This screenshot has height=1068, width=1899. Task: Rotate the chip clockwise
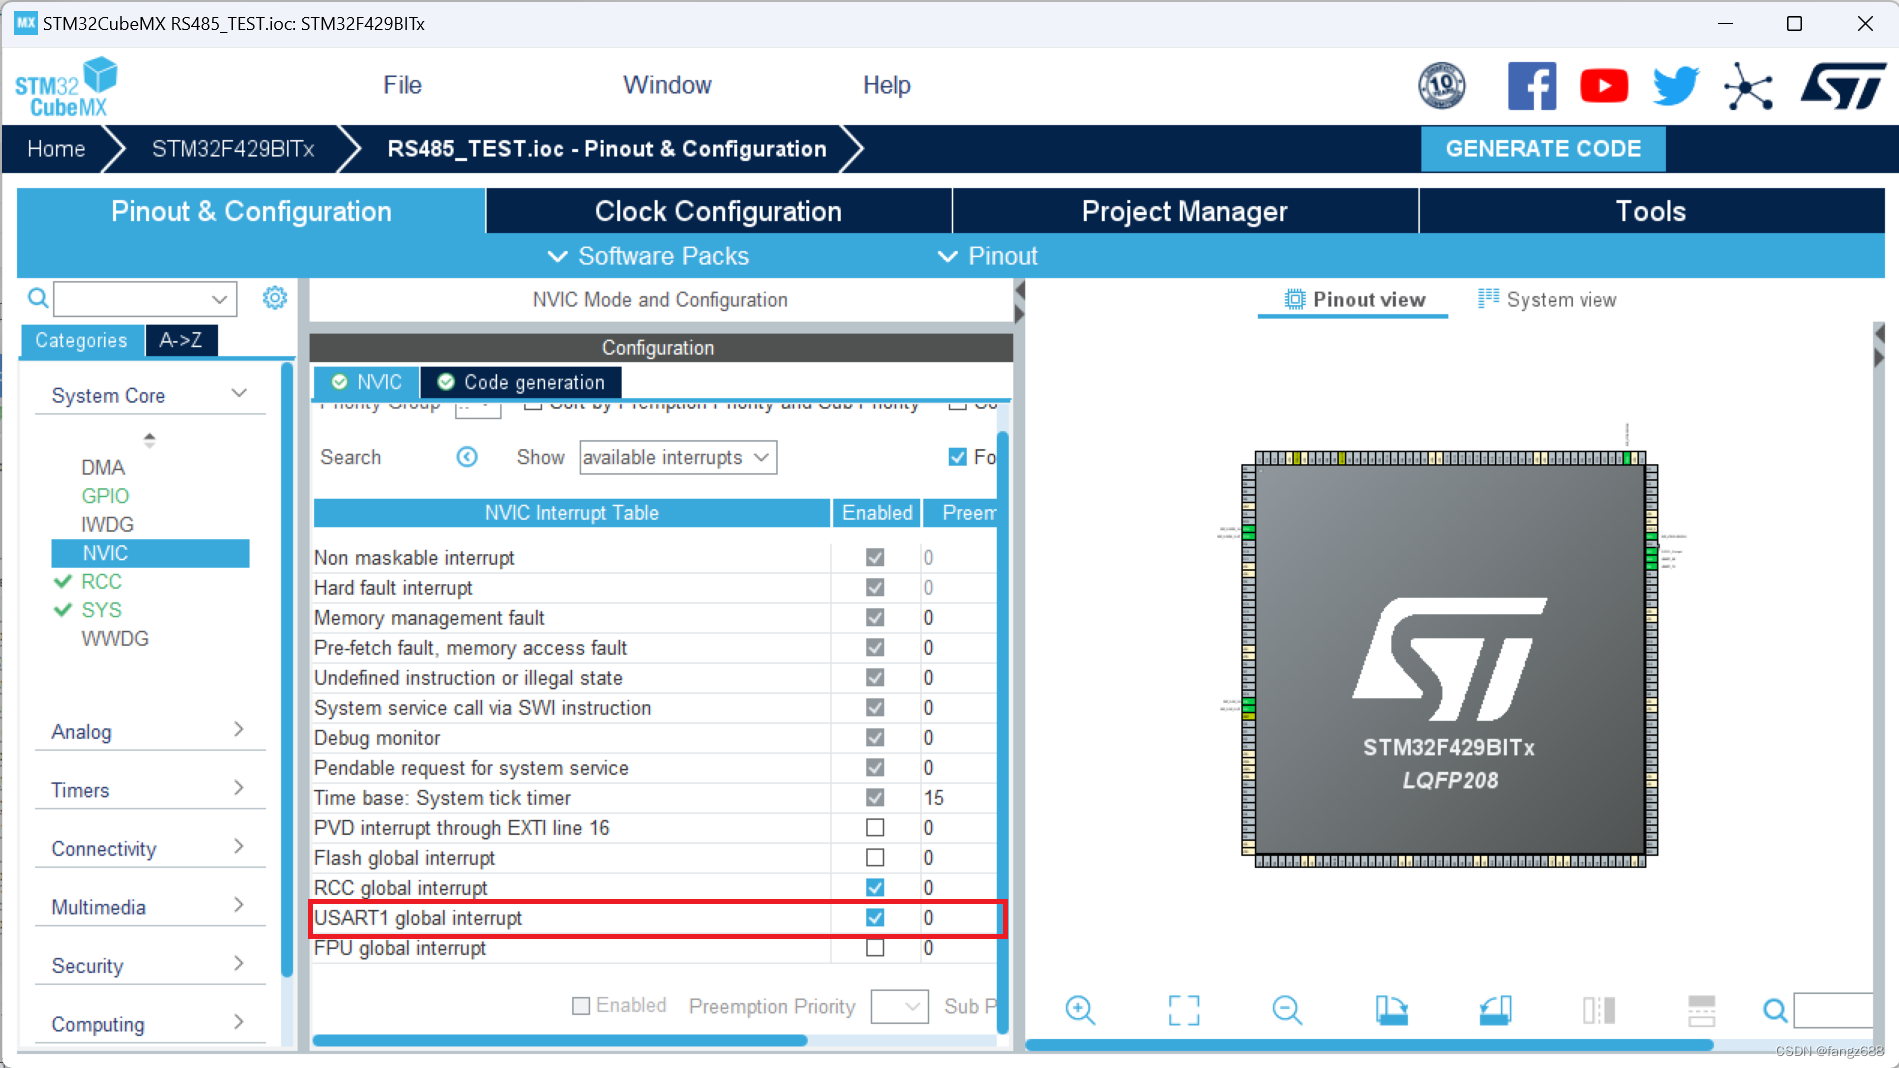[x=1391, y=1010]
